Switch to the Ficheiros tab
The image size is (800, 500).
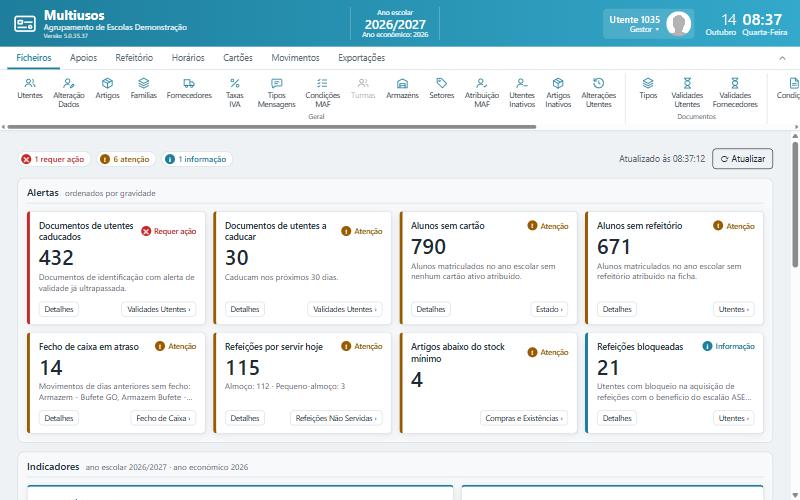point(34,58)
